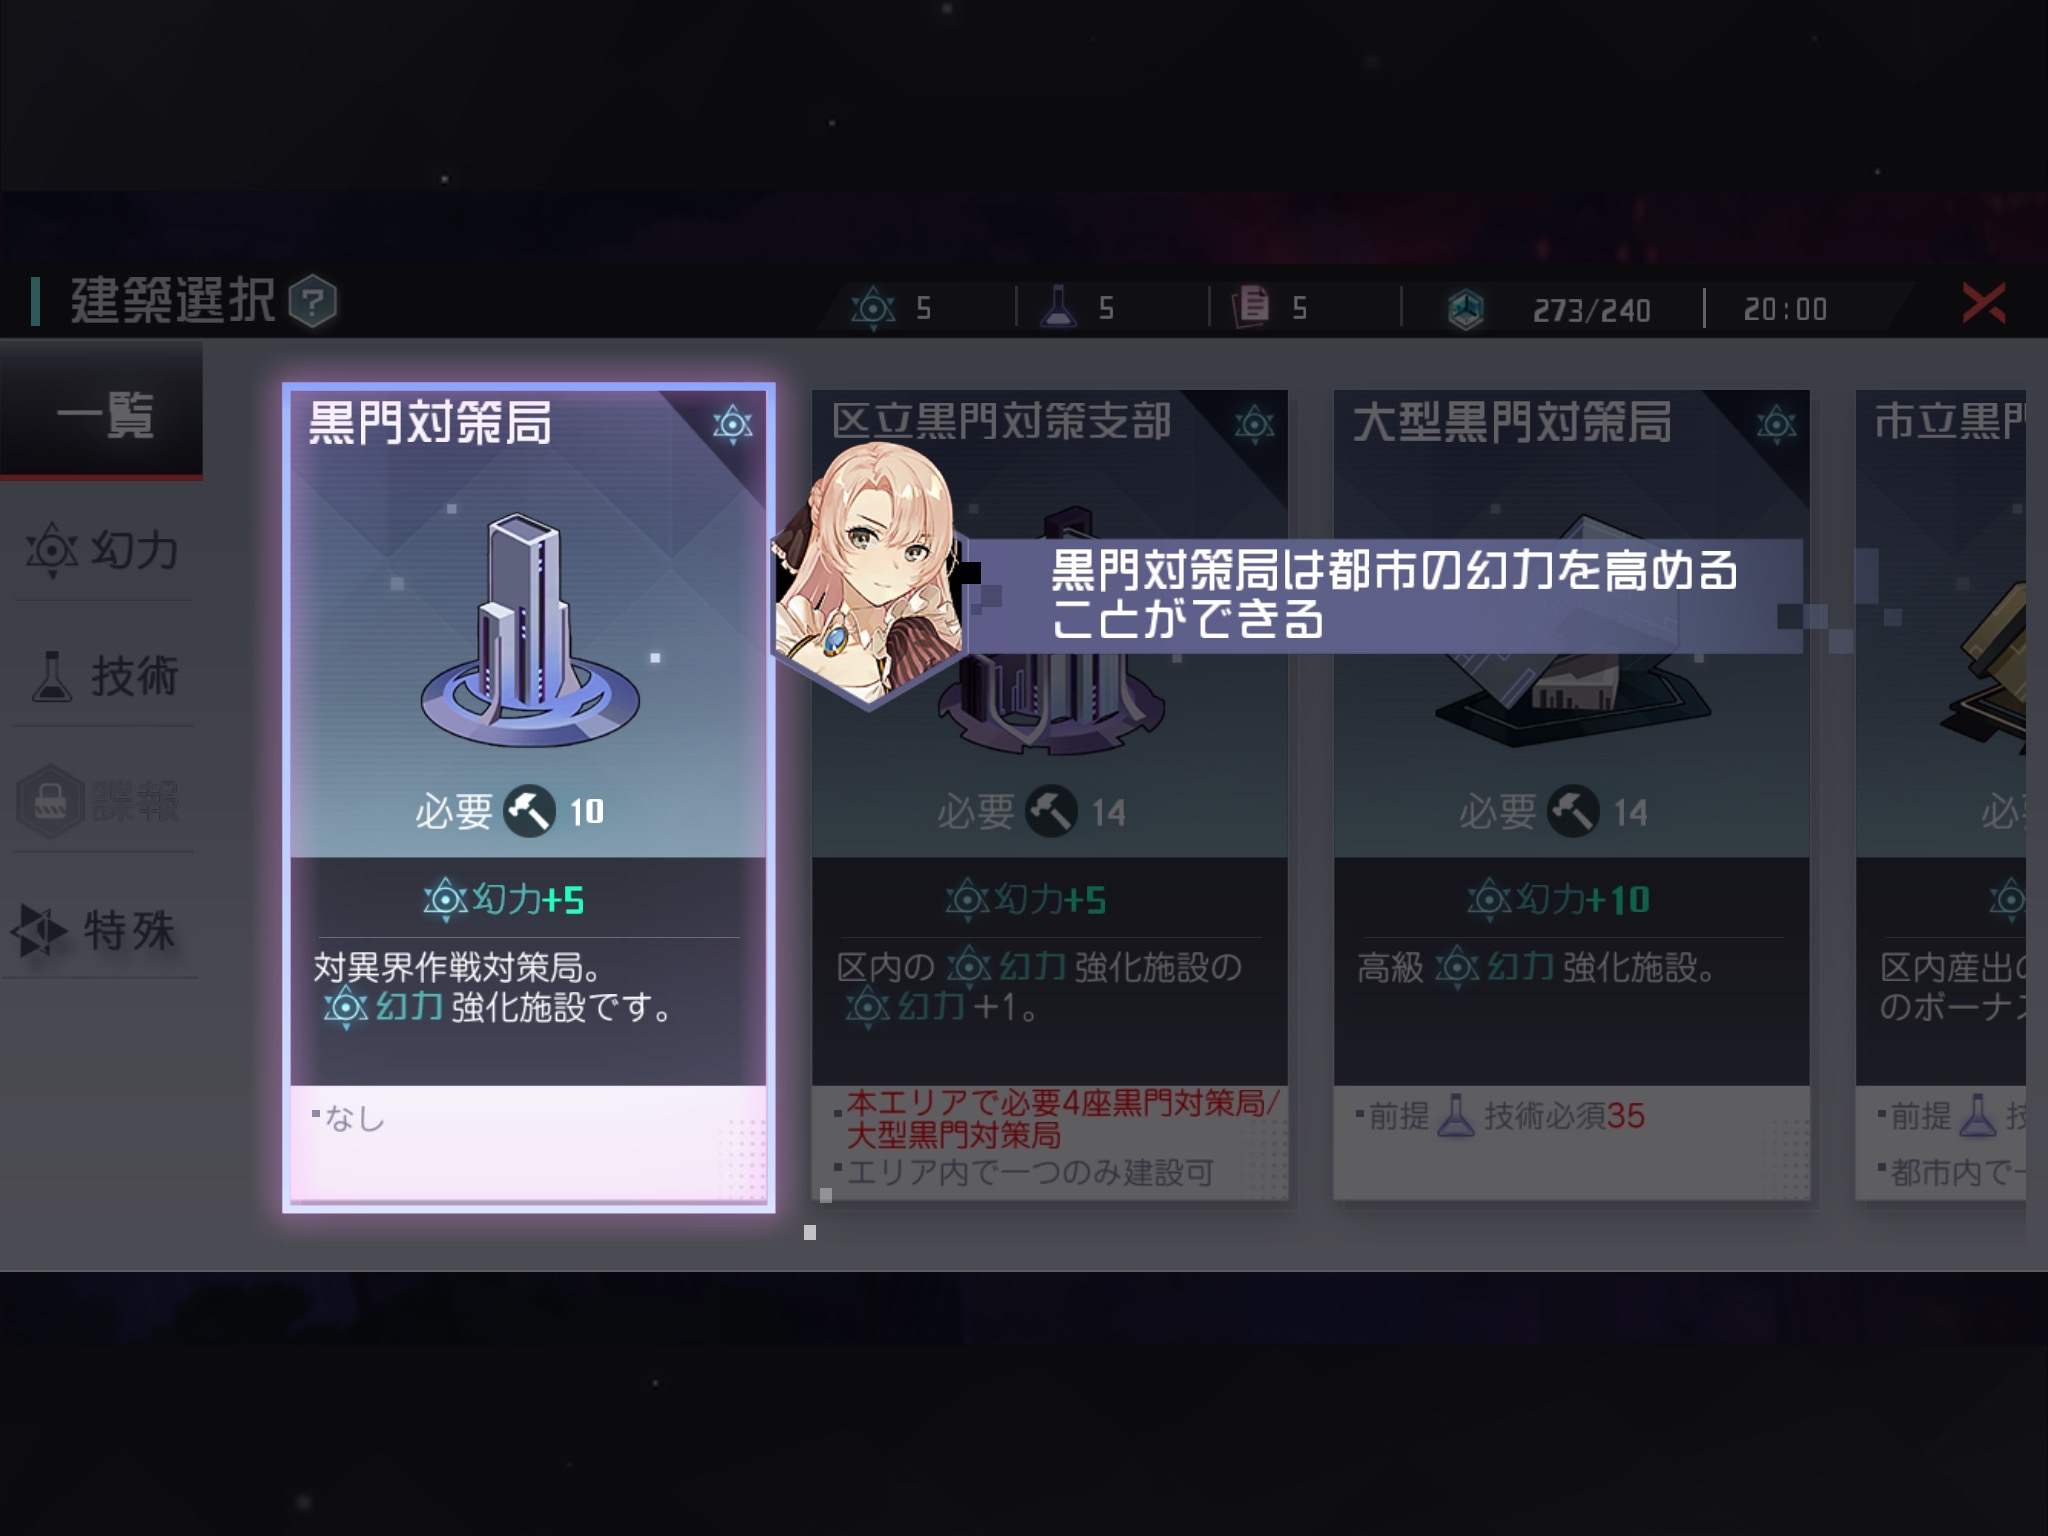Select the 黒門対策局 building card
This screenshot has width=2048, height=1536.
(x=529, y=797)
